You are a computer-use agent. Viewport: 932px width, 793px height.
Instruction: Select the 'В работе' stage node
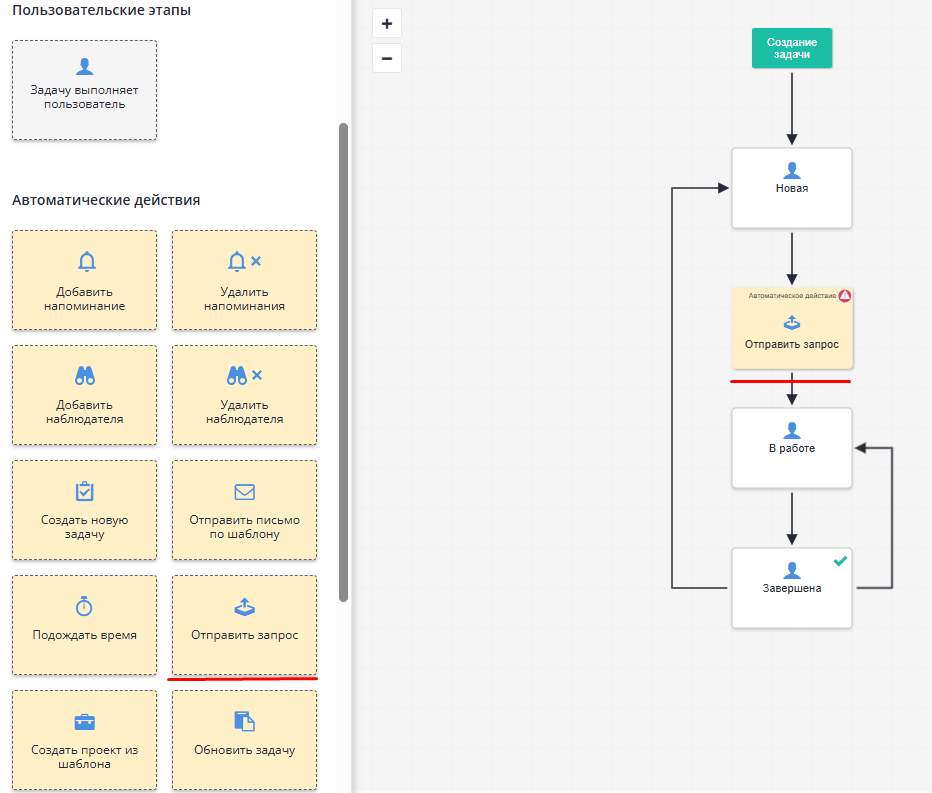point(791,448)
